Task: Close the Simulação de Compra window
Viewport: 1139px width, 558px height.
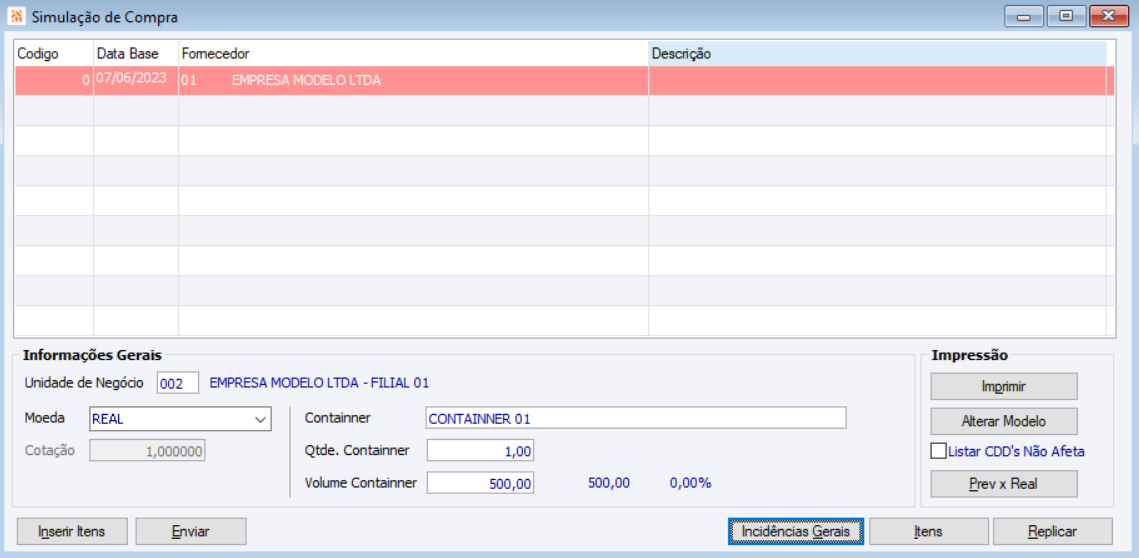Action: coord(1108,15)
